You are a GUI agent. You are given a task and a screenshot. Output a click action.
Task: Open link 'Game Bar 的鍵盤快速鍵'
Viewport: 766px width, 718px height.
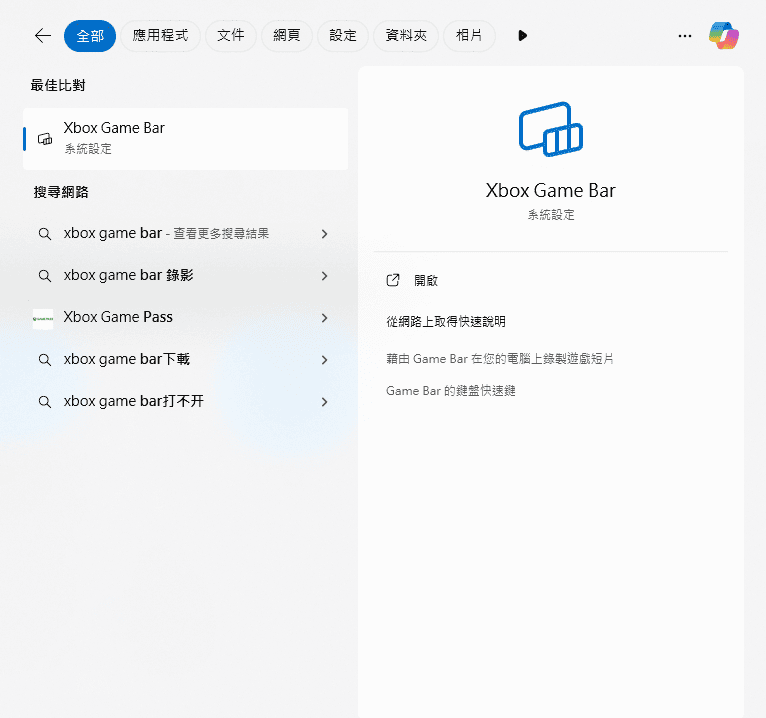(450, 391)
